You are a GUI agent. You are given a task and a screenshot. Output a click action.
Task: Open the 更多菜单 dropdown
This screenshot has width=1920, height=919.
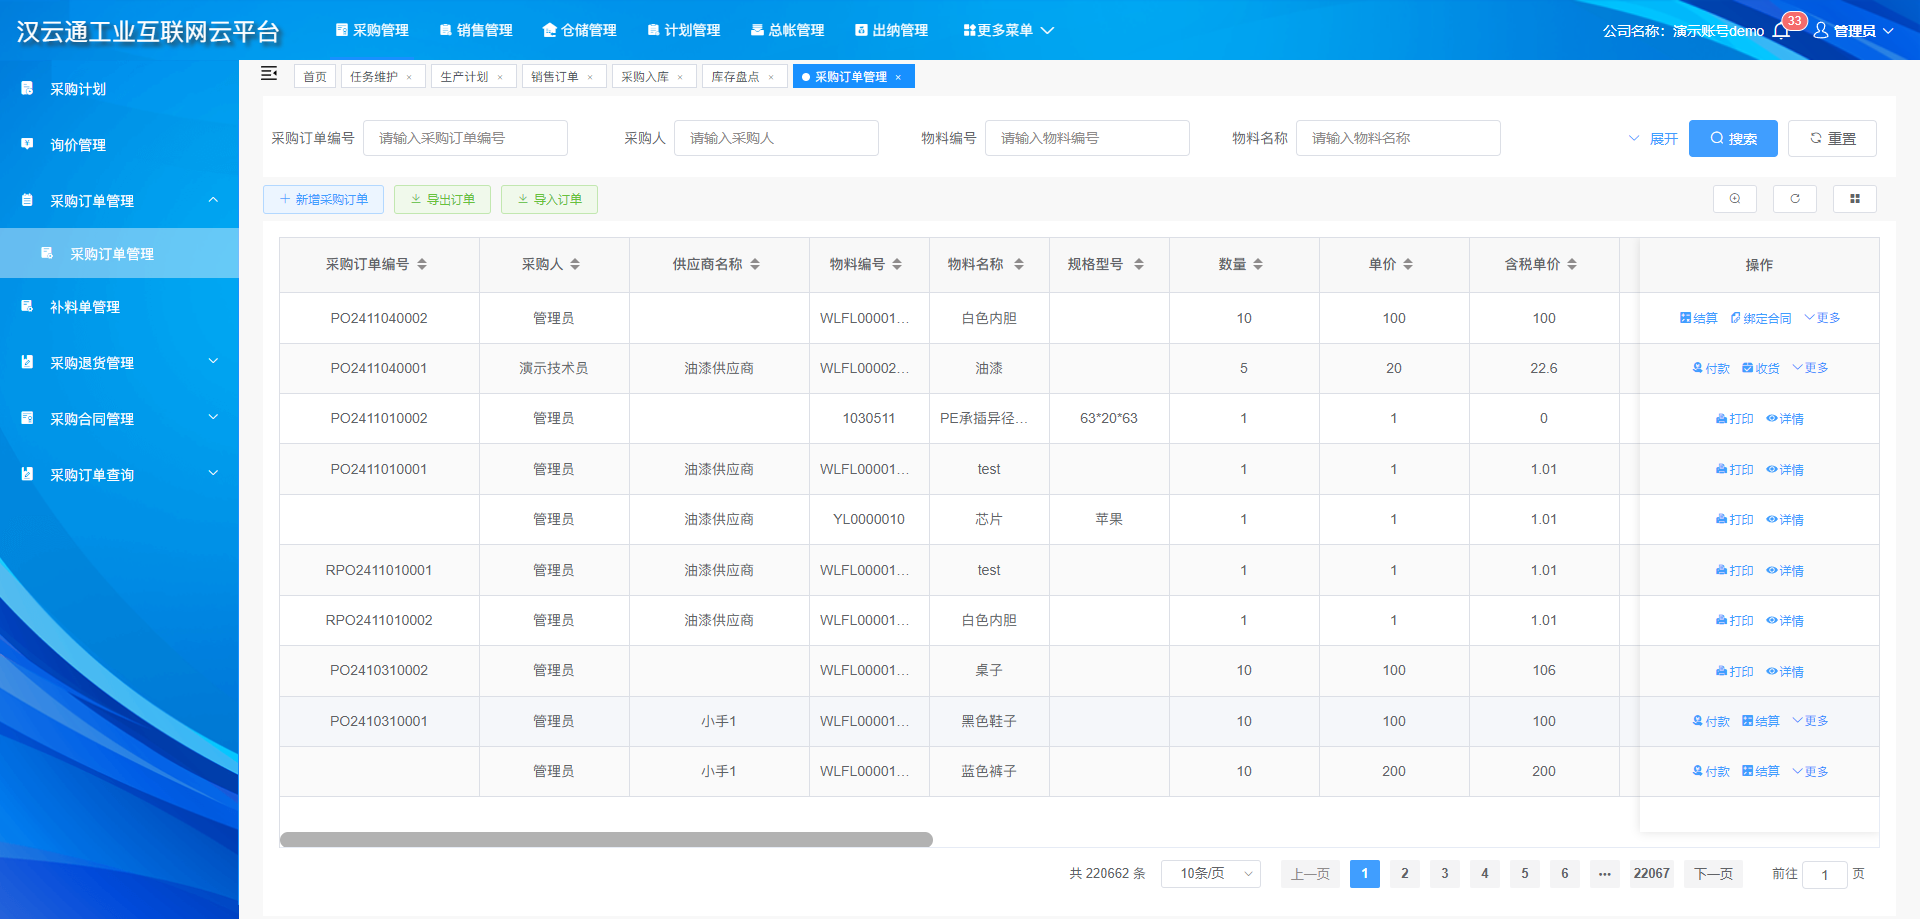(1008, 31)
